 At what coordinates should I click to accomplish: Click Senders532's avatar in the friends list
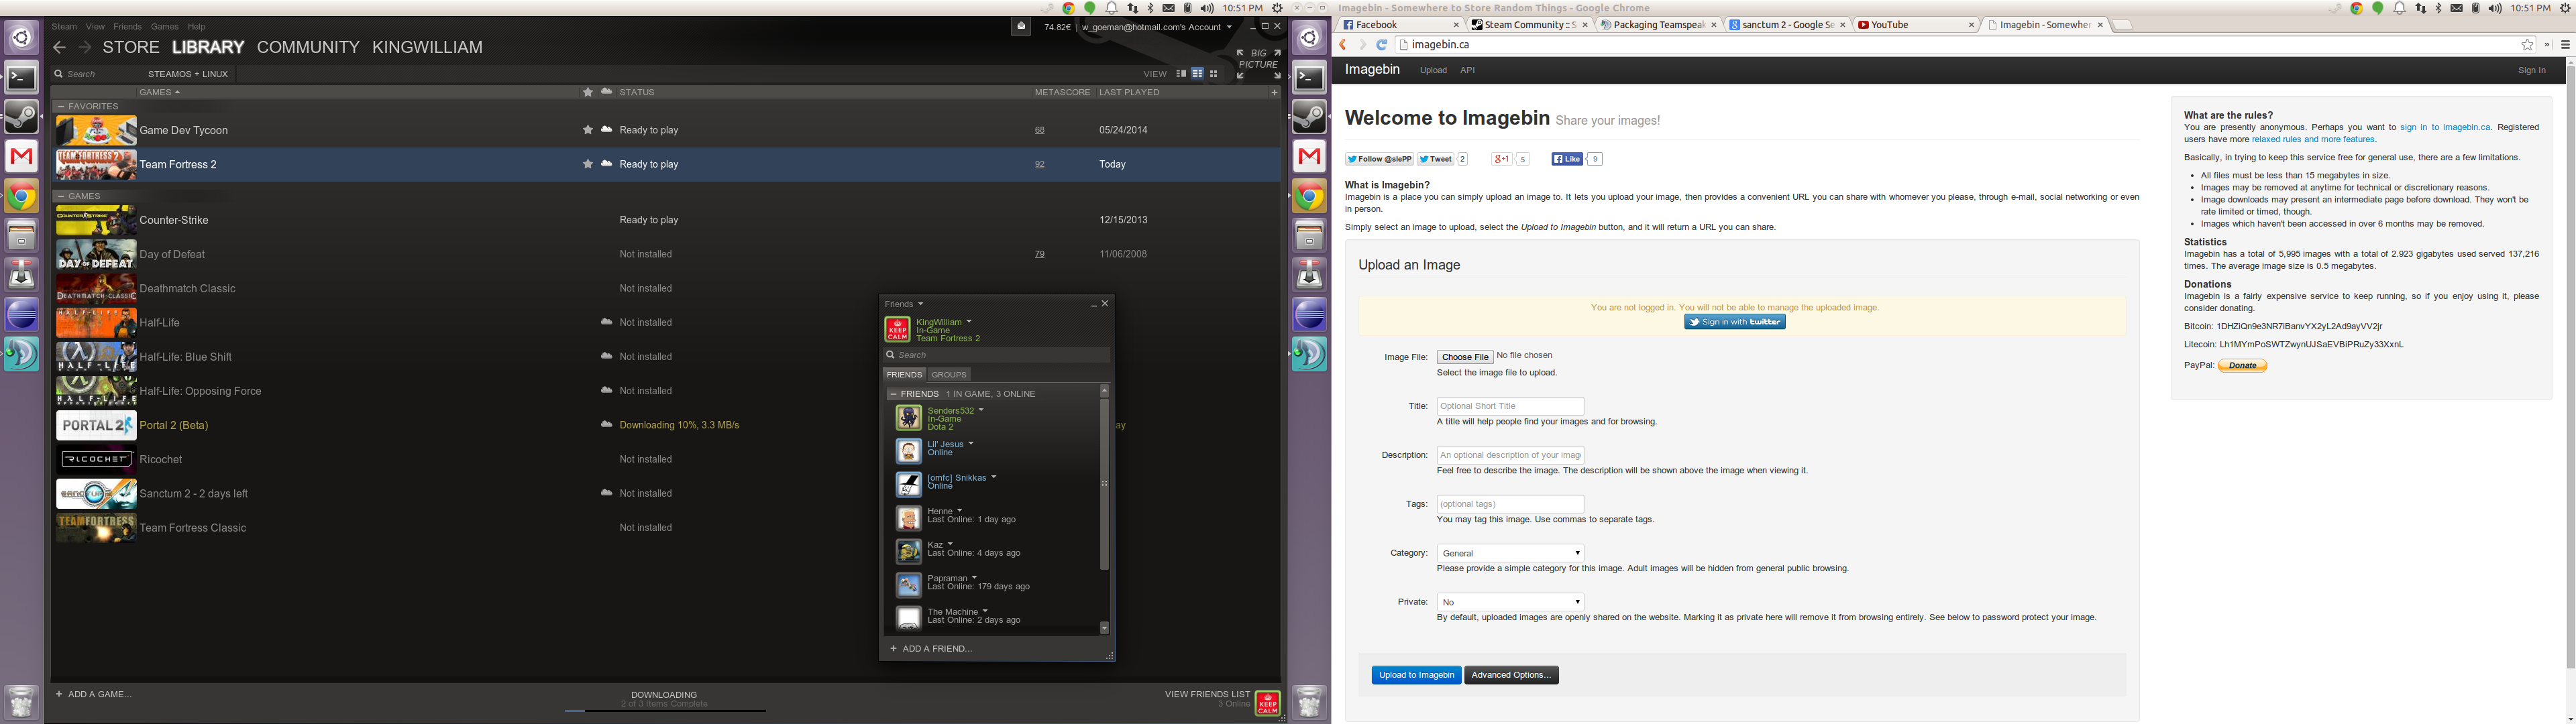[x=908, y=418]
